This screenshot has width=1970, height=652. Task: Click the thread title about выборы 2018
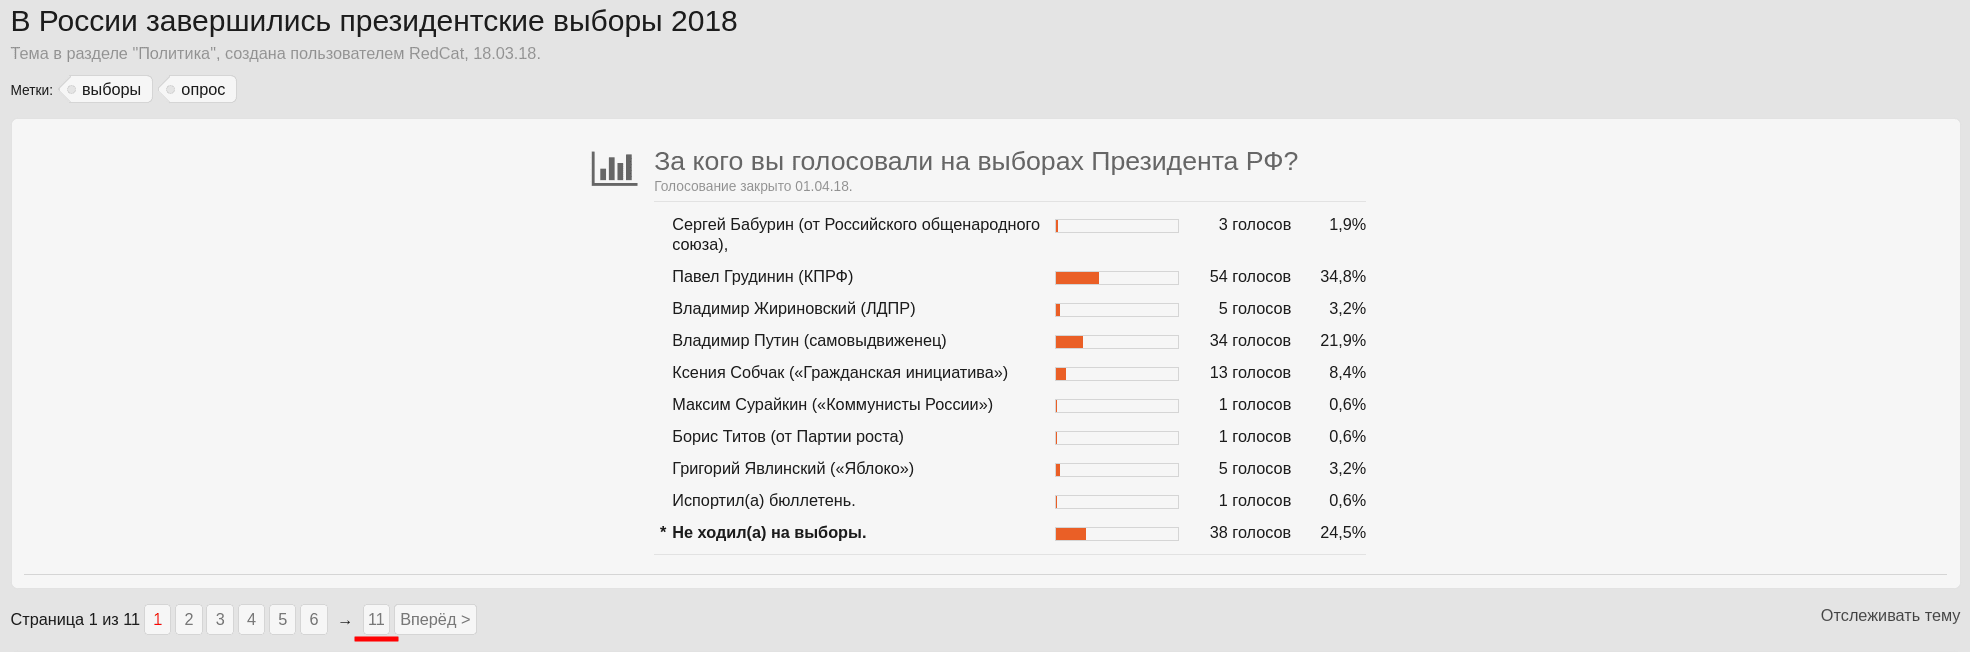[374, 21]
